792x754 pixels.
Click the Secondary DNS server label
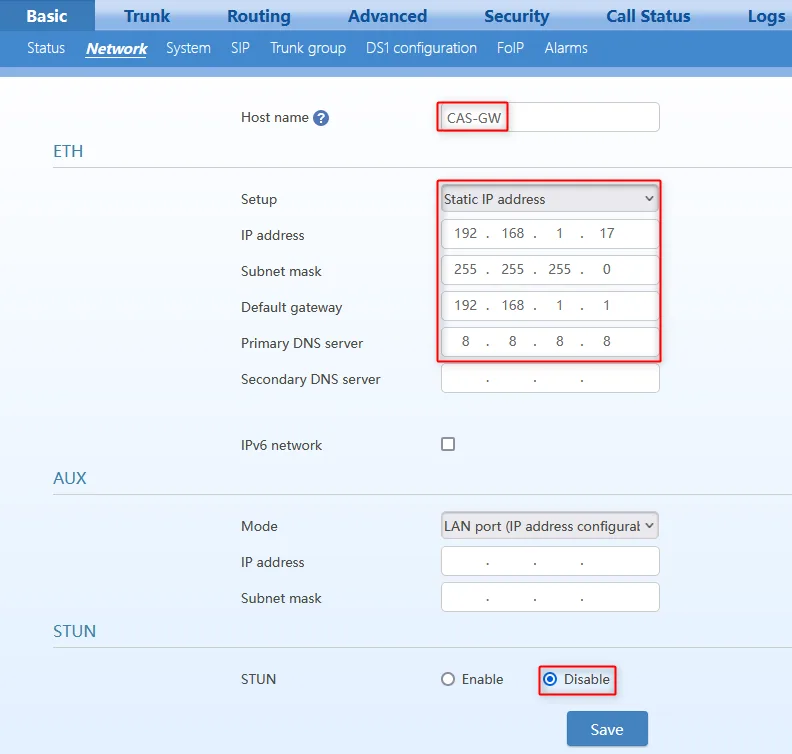(311, 379)
